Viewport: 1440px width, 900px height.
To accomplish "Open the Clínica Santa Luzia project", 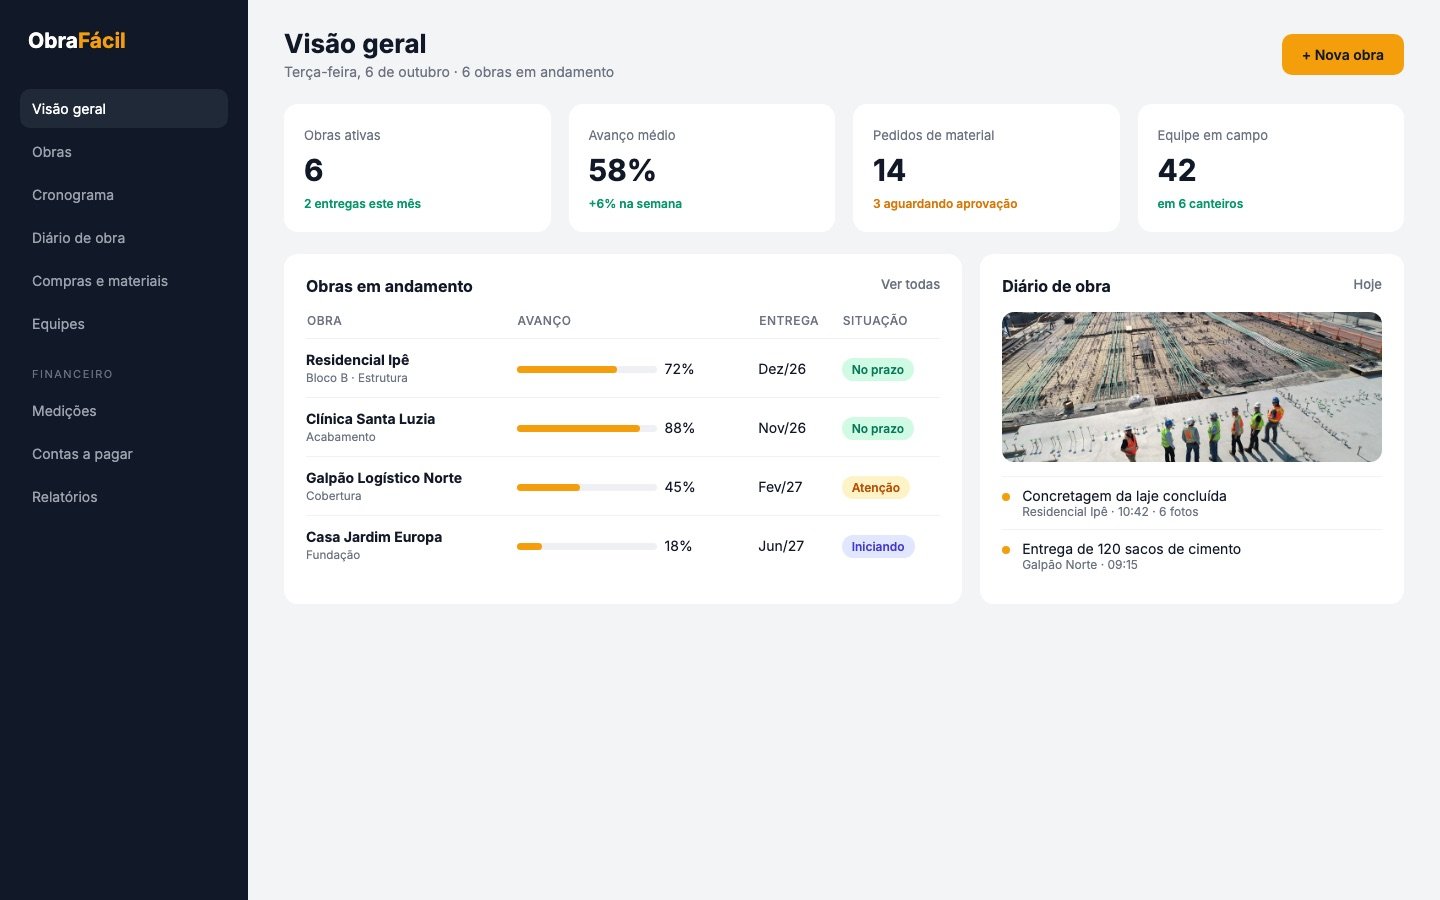I will coord(623,428).
